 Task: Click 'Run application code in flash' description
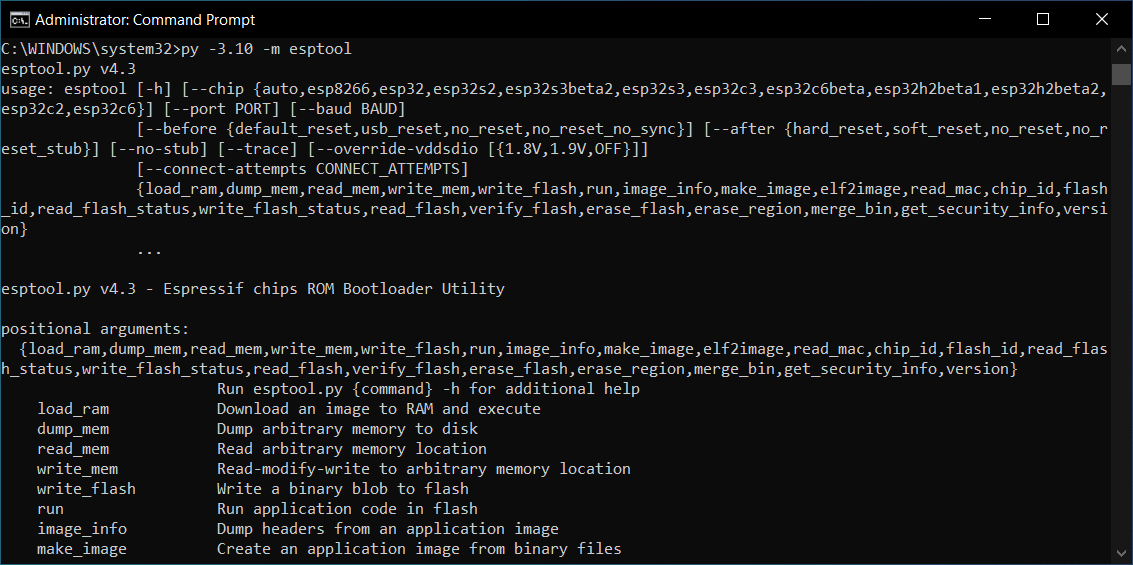(347, 509)
